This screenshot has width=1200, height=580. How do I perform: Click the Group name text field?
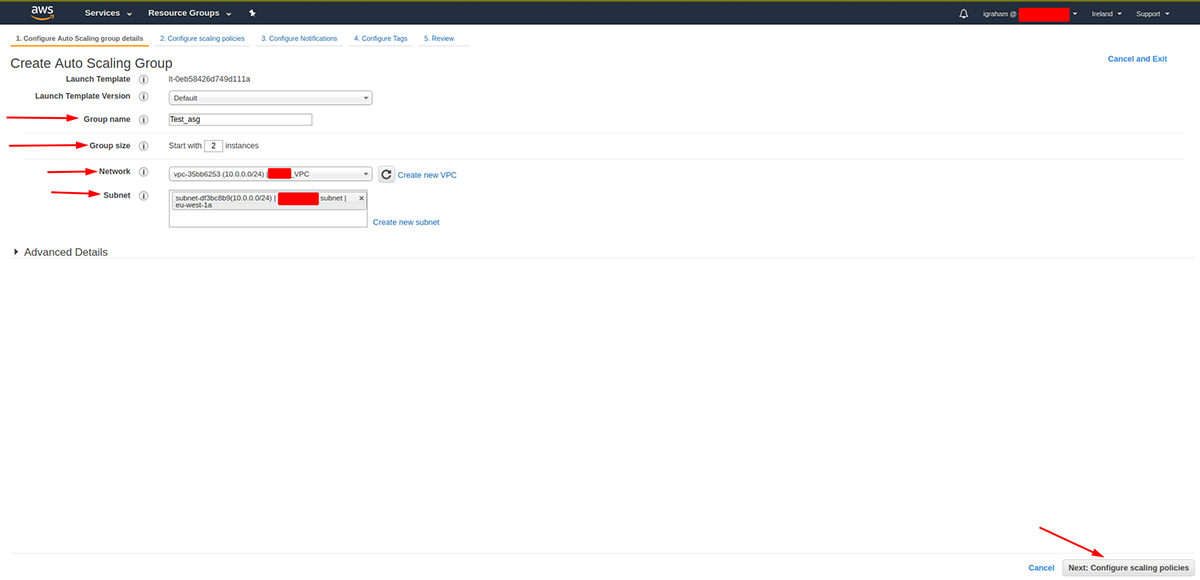(x=240, y=118)
